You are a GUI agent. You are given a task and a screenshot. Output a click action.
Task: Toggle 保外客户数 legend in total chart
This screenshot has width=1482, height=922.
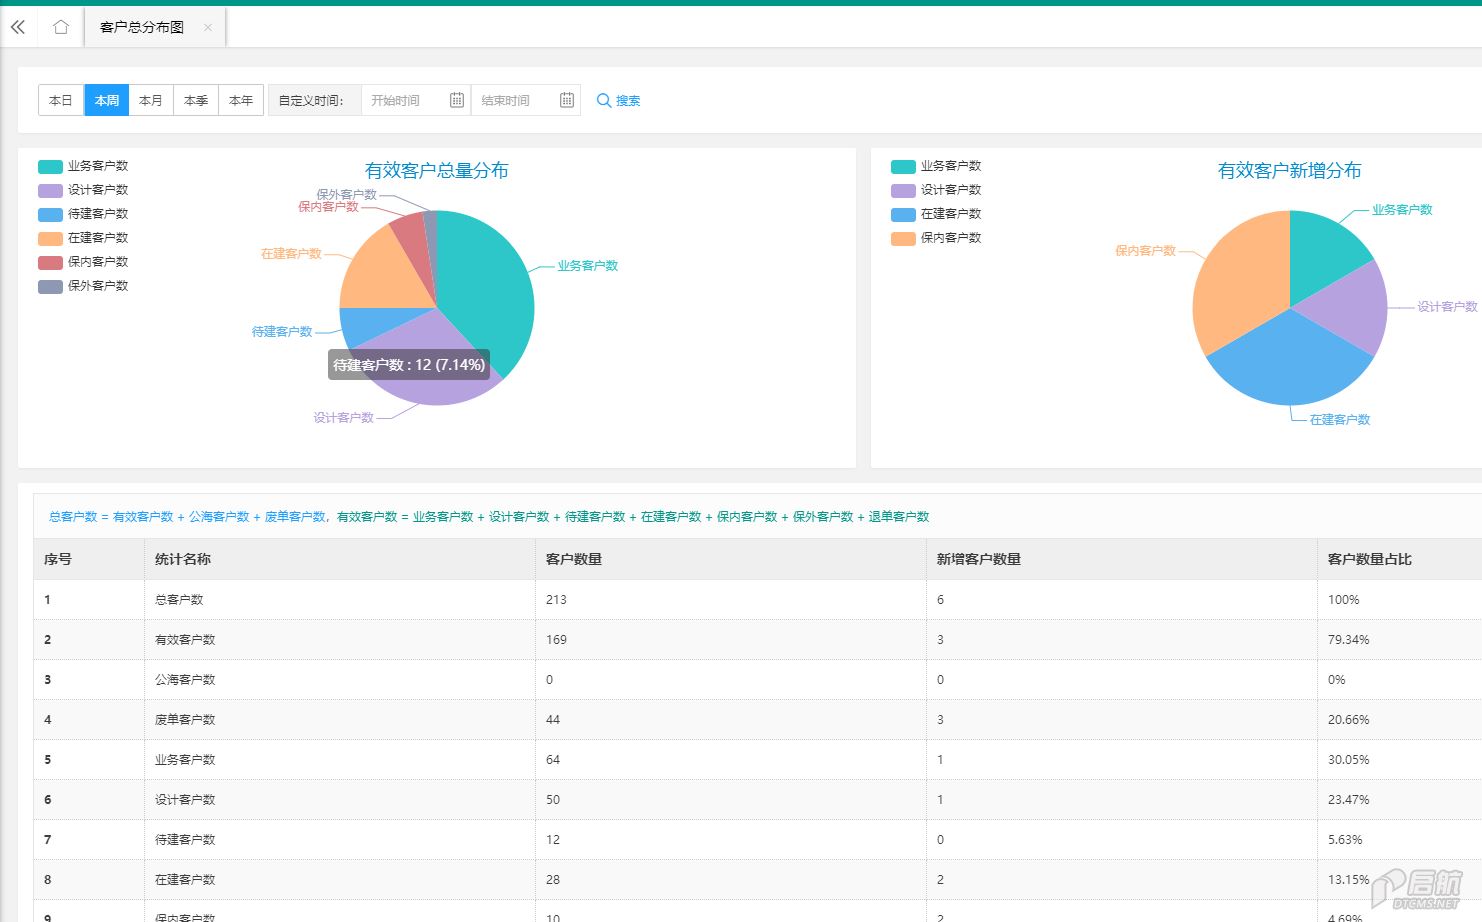[84, 286]
